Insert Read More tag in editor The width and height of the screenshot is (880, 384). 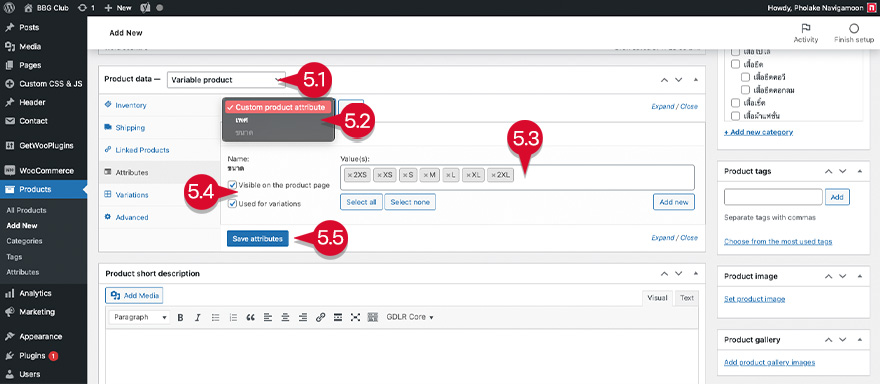[338, 317]
